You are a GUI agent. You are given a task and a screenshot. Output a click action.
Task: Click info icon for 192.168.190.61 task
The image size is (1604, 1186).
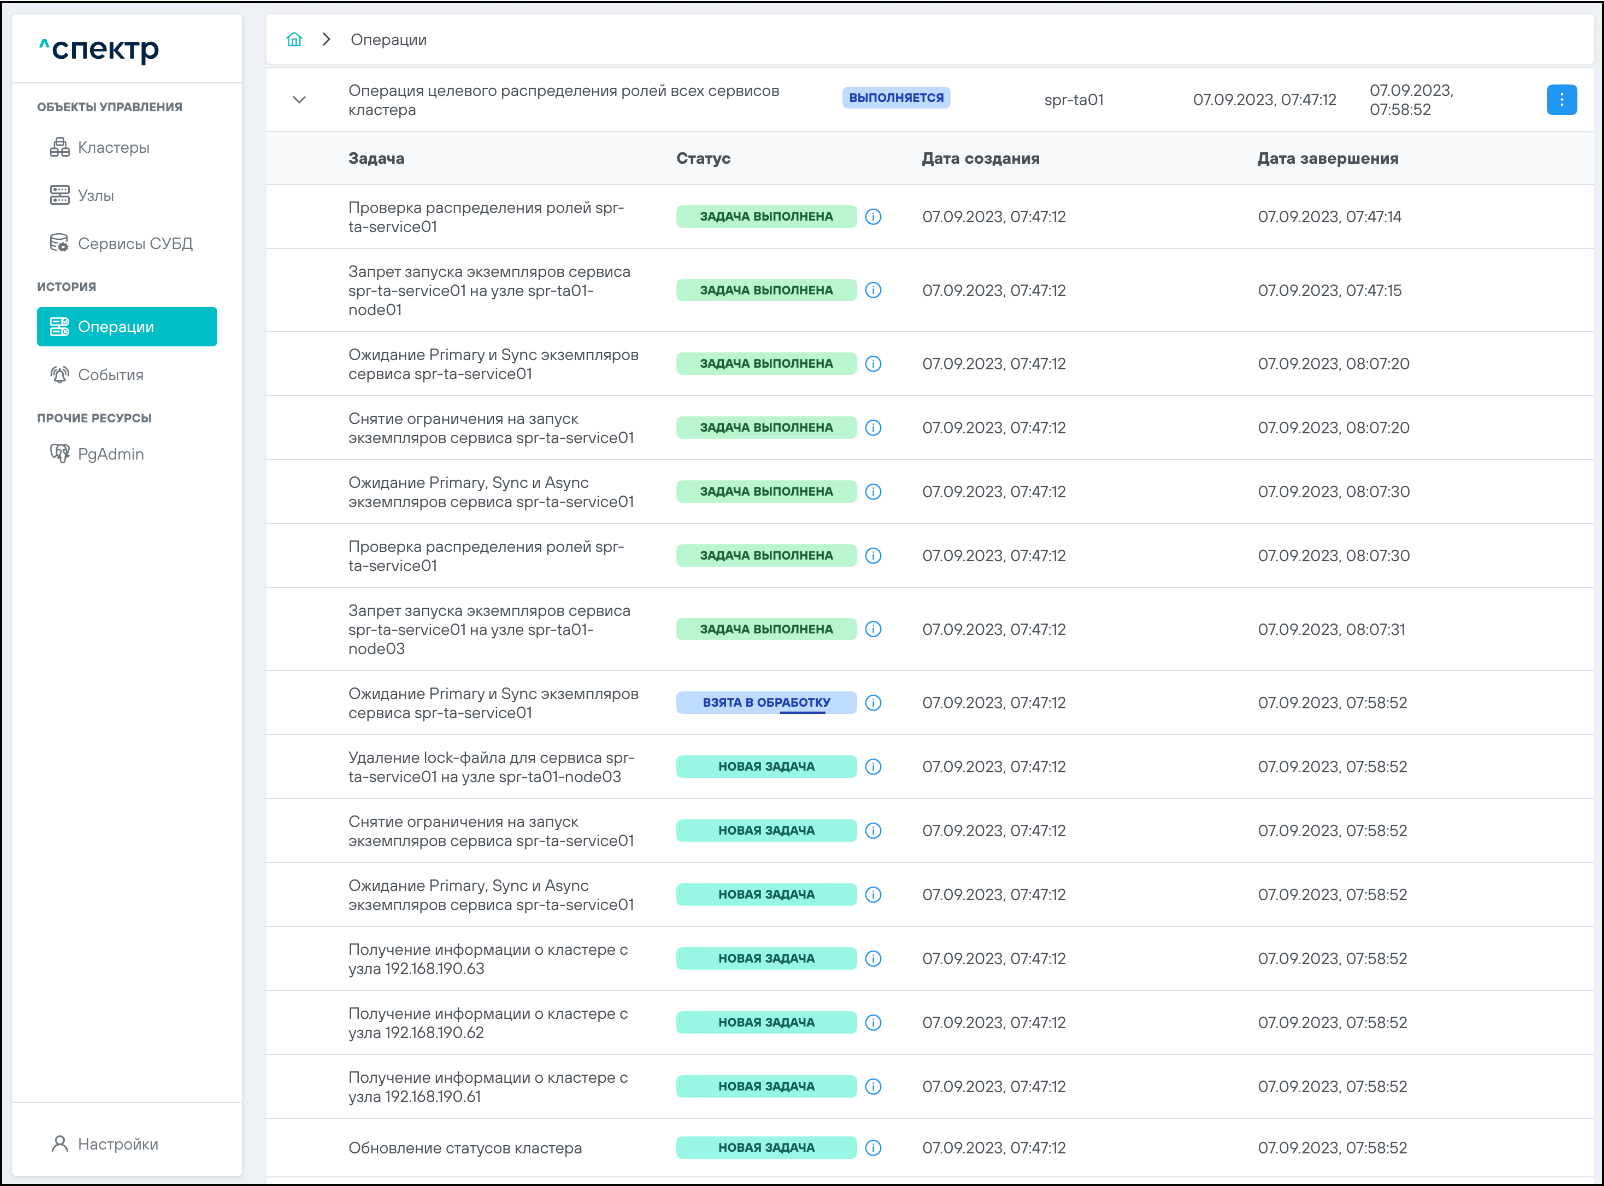(x=873, y=1087)
